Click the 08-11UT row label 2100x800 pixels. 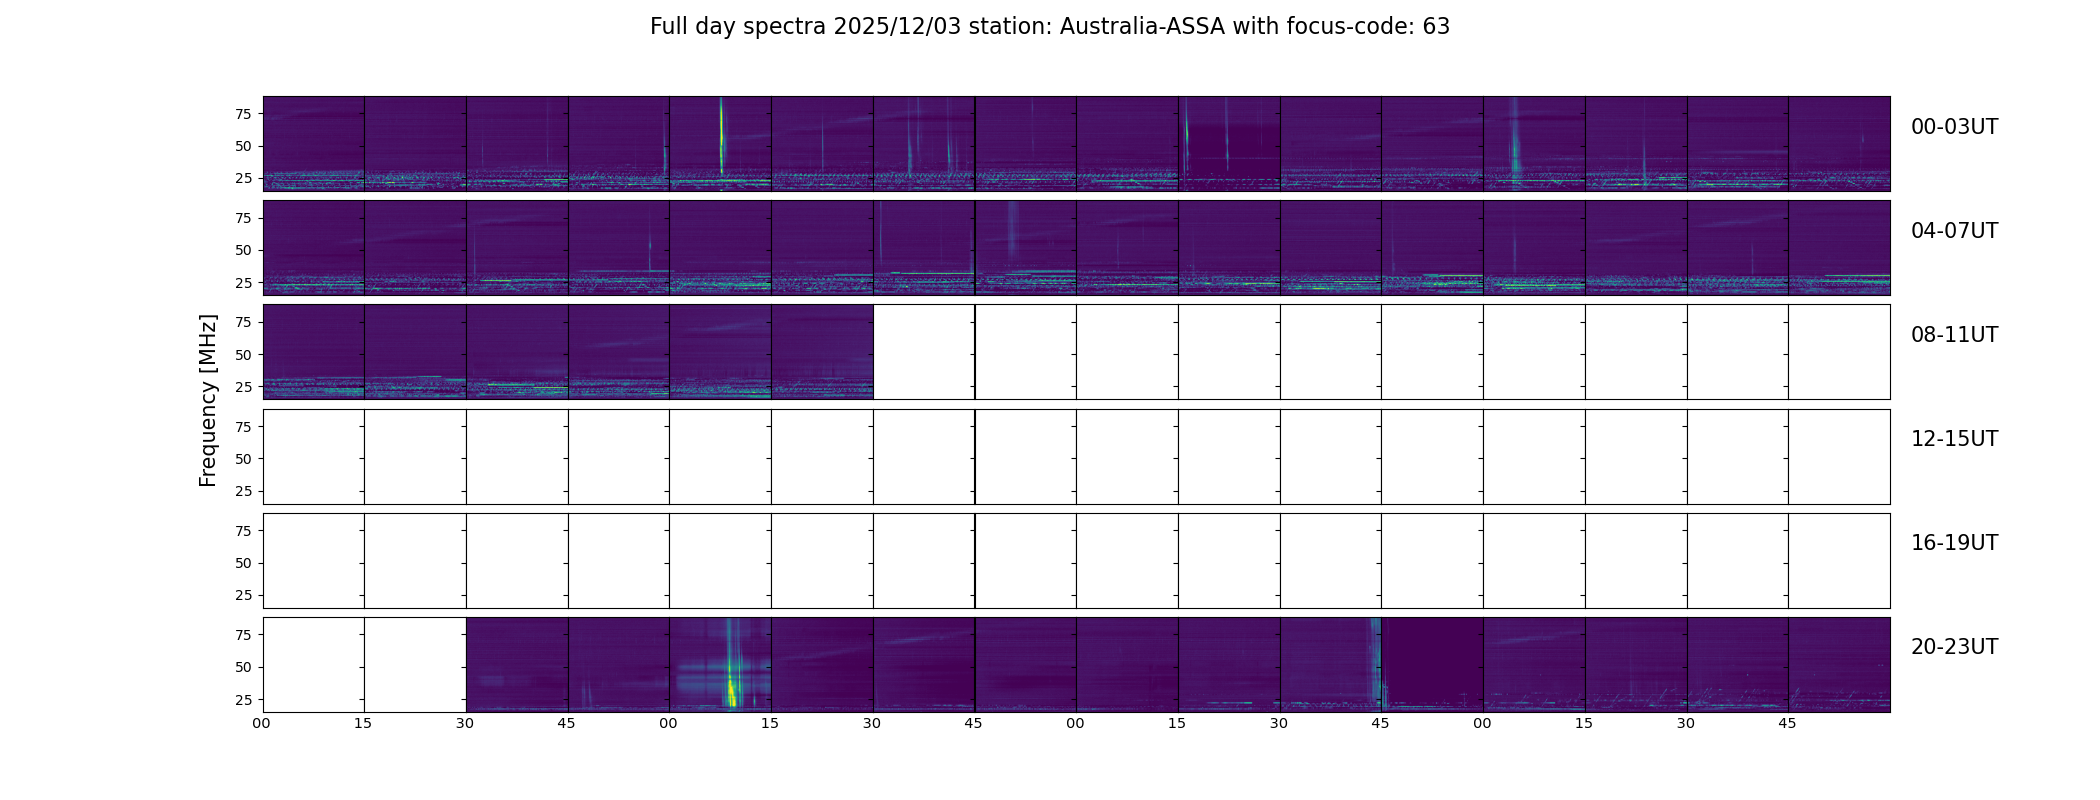point(1953,335)
